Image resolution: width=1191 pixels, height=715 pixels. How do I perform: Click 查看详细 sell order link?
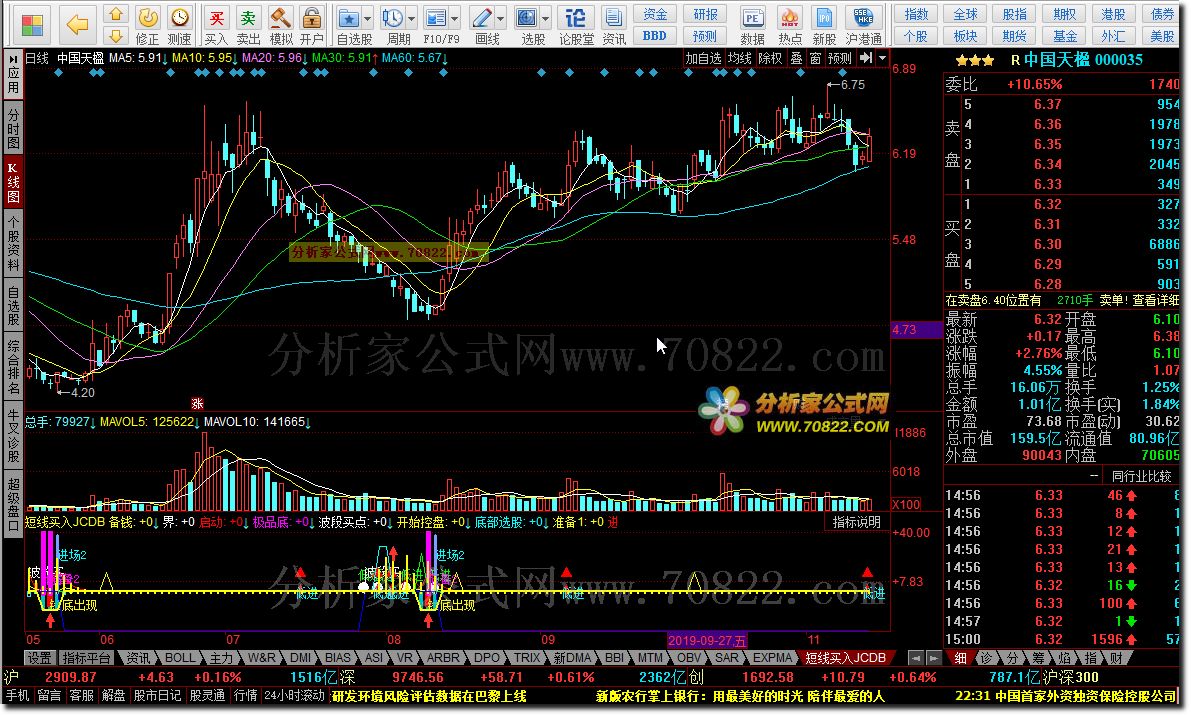(x=1155, y=301)
